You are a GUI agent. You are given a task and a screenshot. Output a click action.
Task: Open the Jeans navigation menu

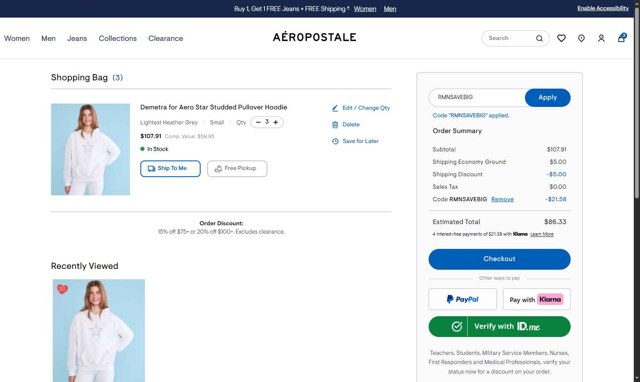(77, 38)
